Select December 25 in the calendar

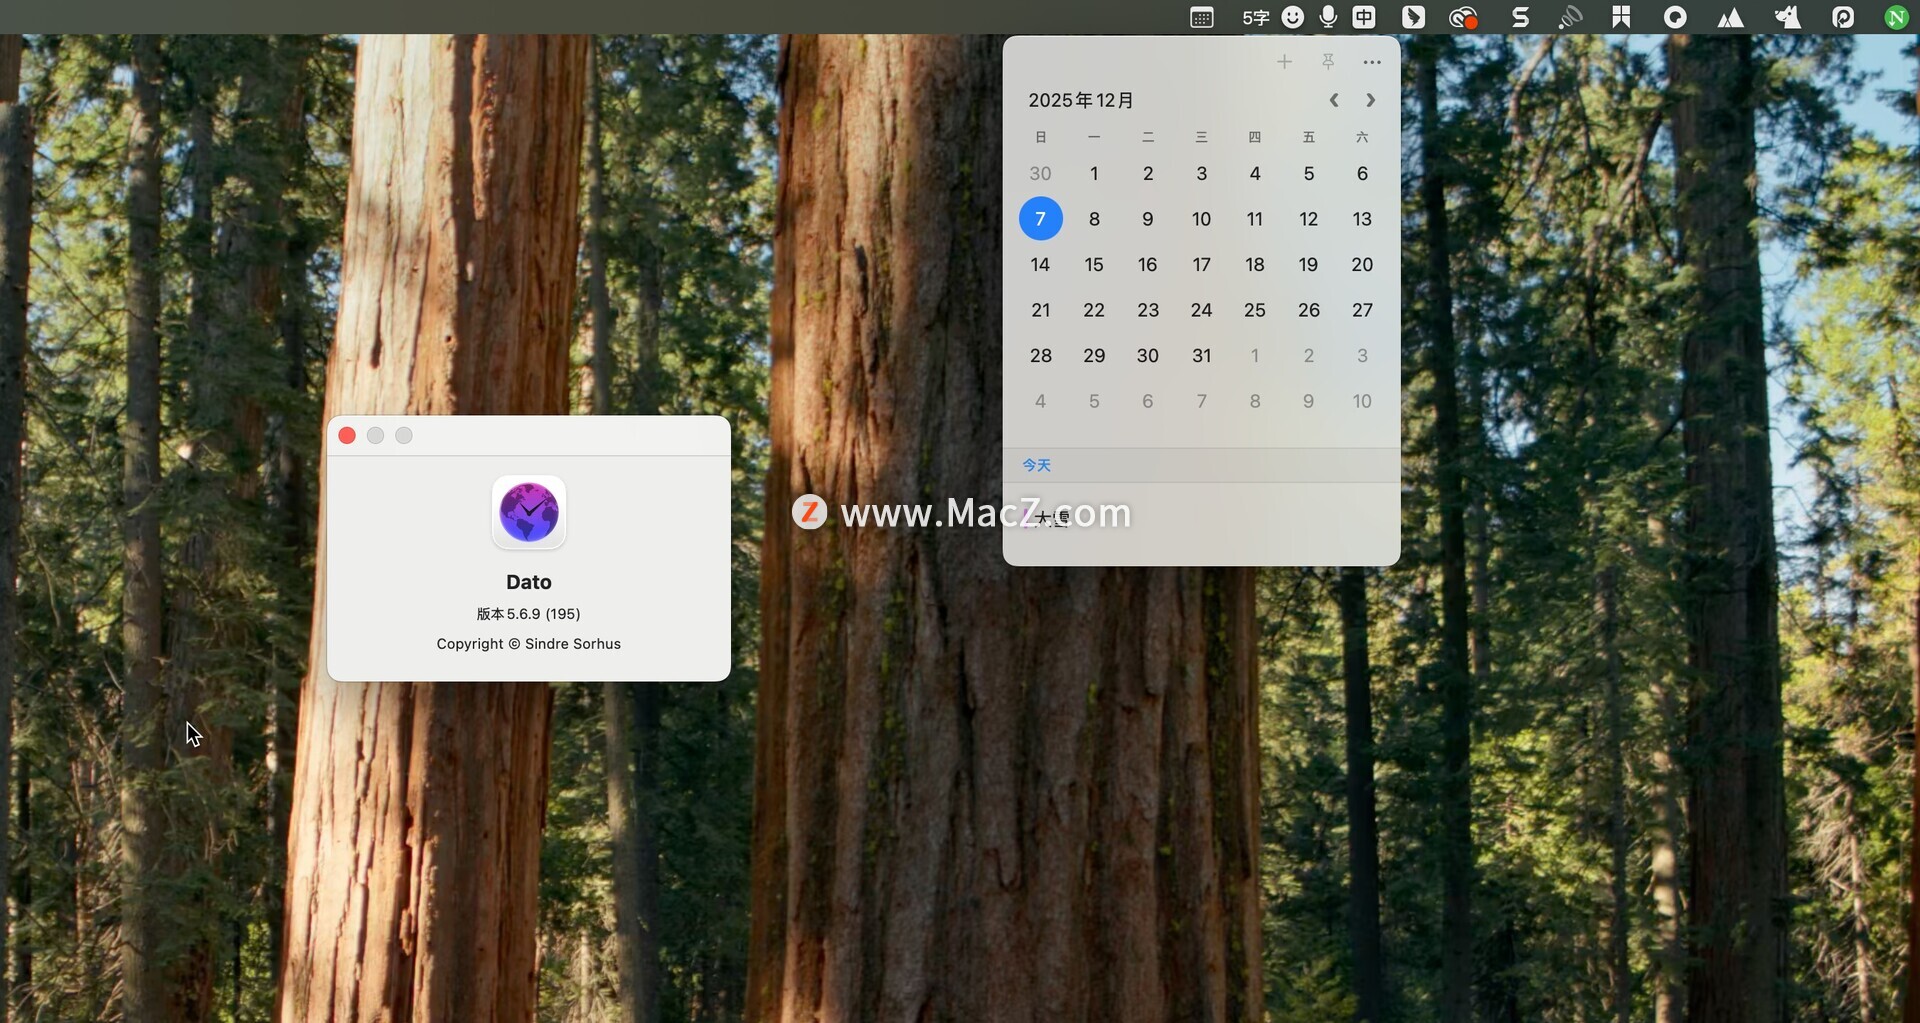coord(1254,310)
